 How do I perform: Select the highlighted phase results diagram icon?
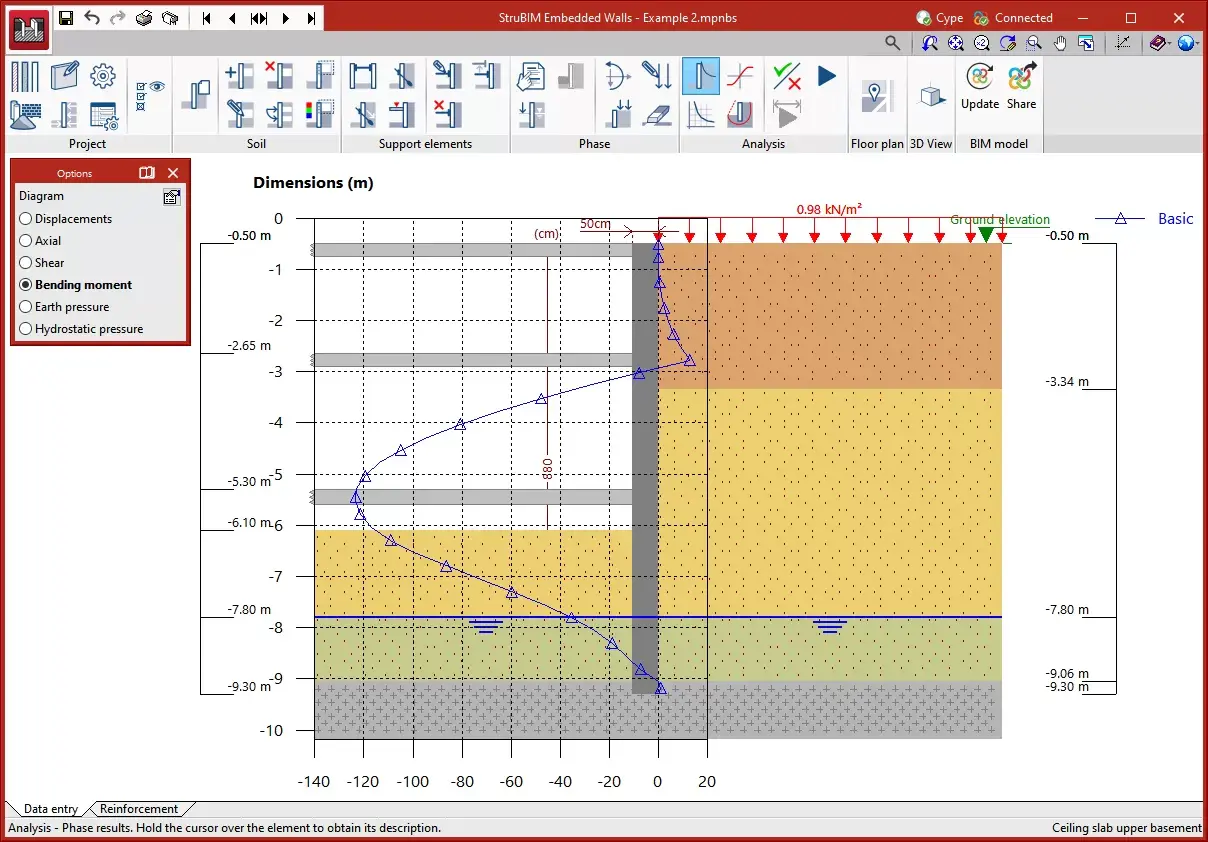tap(701, 76)
